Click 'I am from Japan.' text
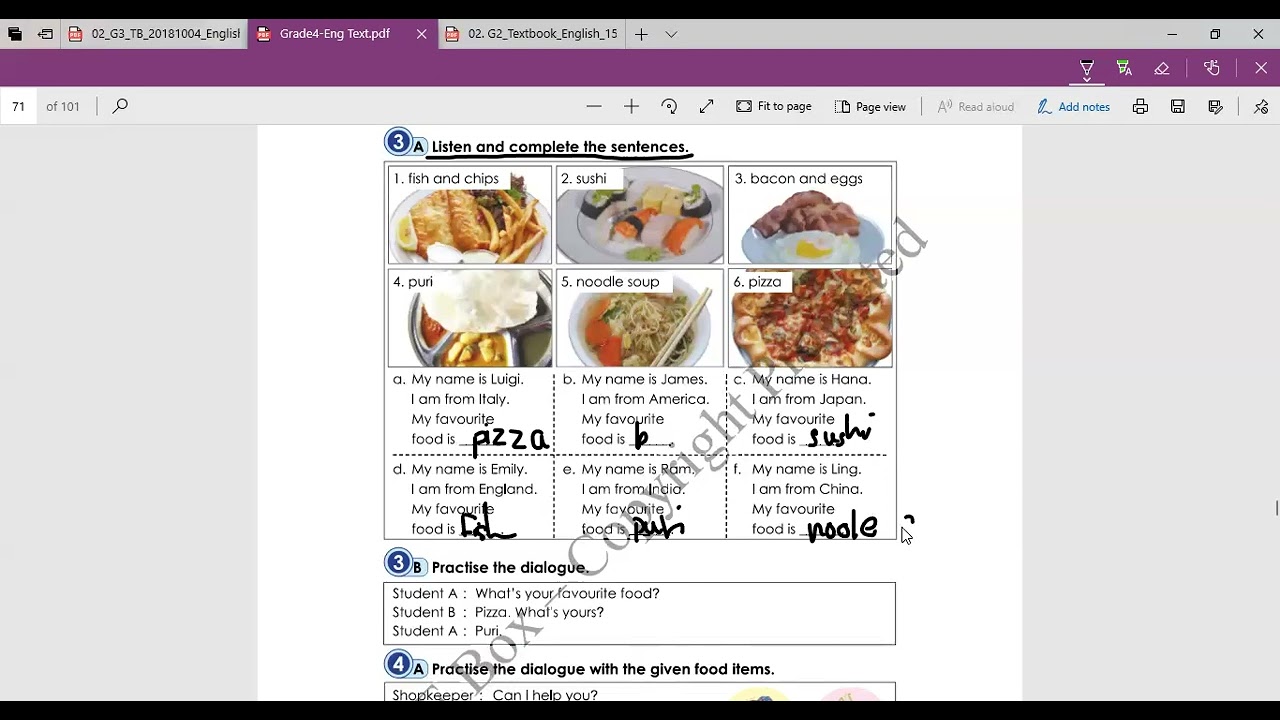 tap(809, 399)
